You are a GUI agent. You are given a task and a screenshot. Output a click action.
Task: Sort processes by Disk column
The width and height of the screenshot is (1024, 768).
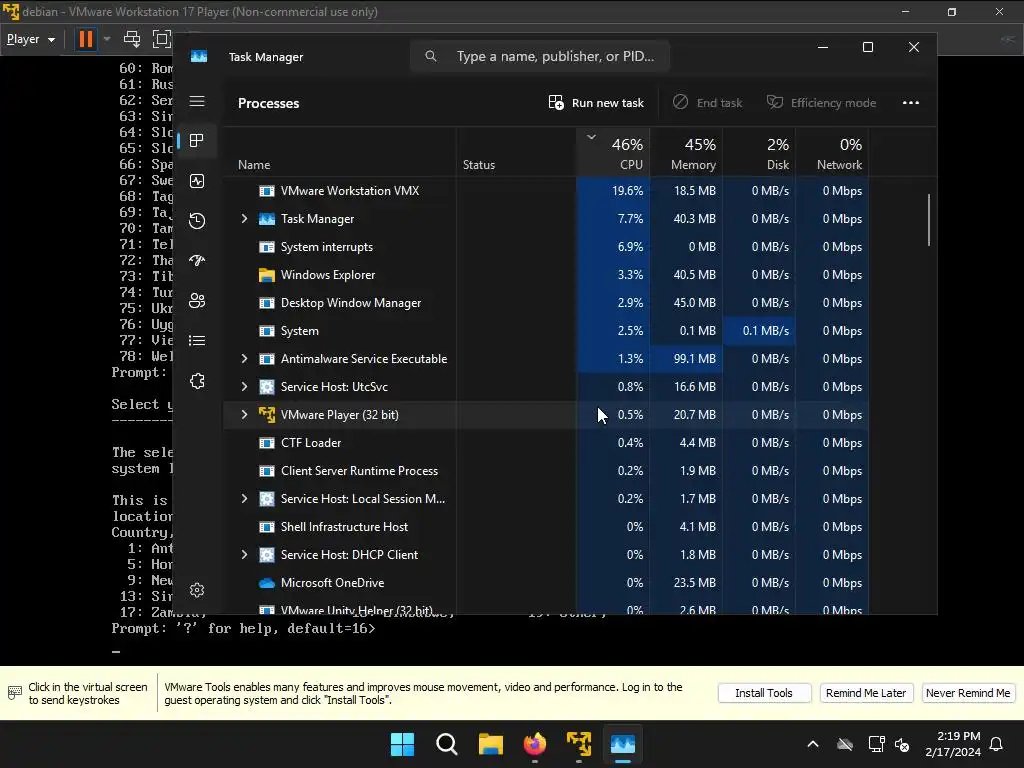759,153
